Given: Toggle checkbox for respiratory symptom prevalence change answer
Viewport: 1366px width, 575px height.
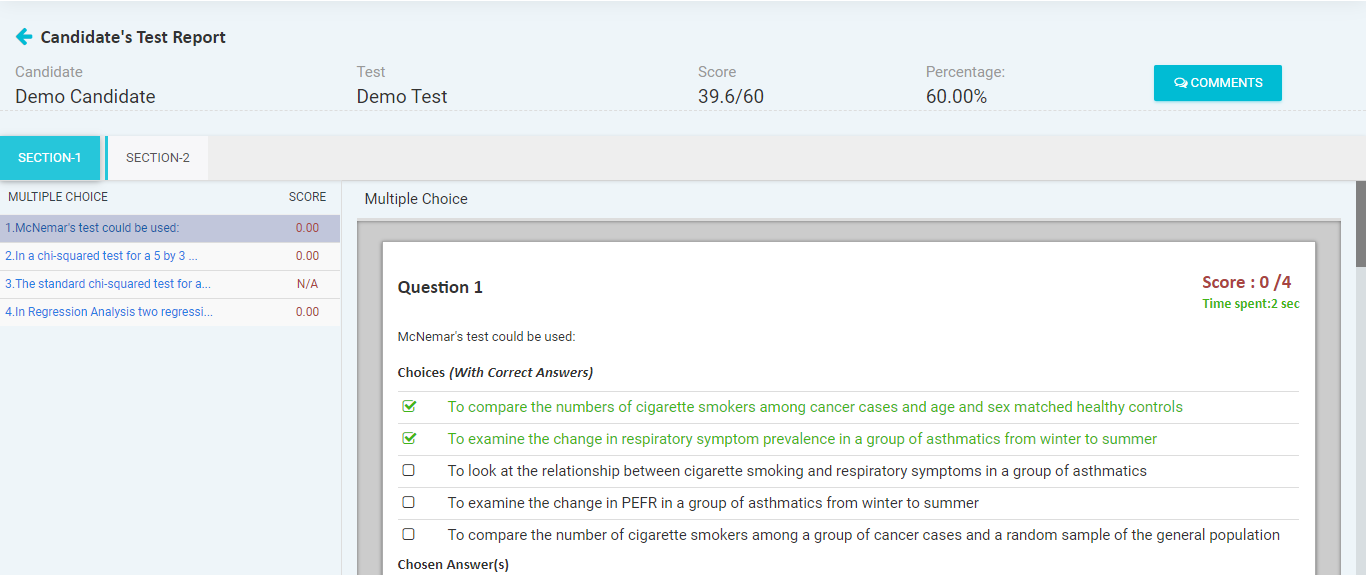Looking at the screenshot, I should tap(408, 439).
